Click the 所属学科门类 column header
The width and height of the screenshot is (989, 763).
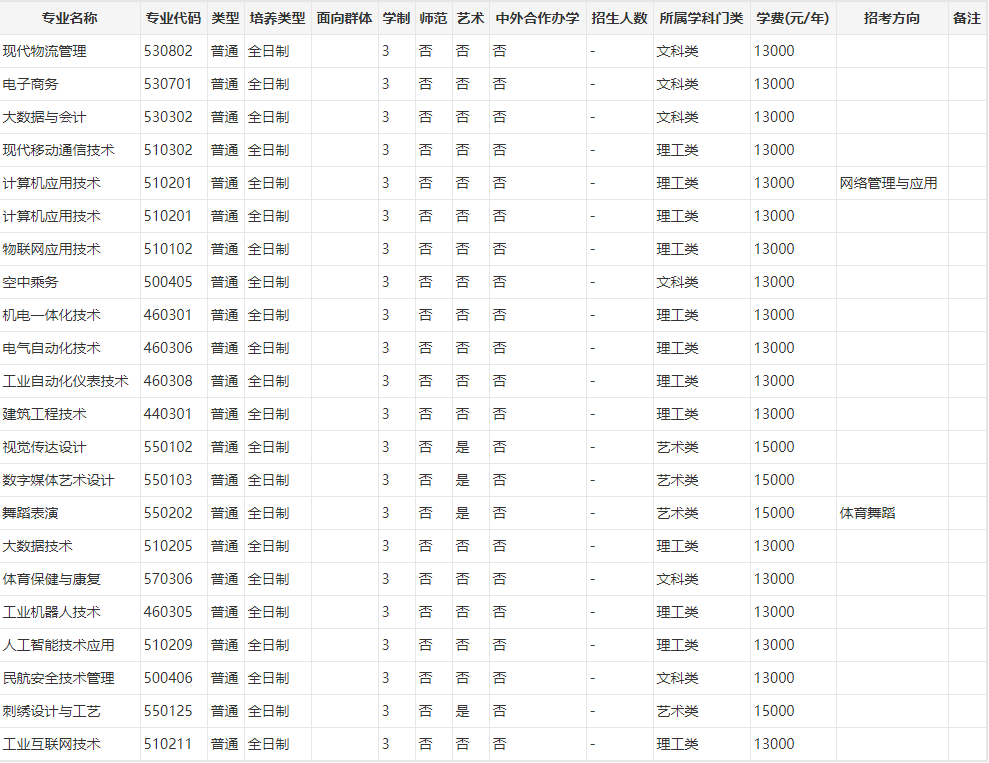tap(700, 19)
